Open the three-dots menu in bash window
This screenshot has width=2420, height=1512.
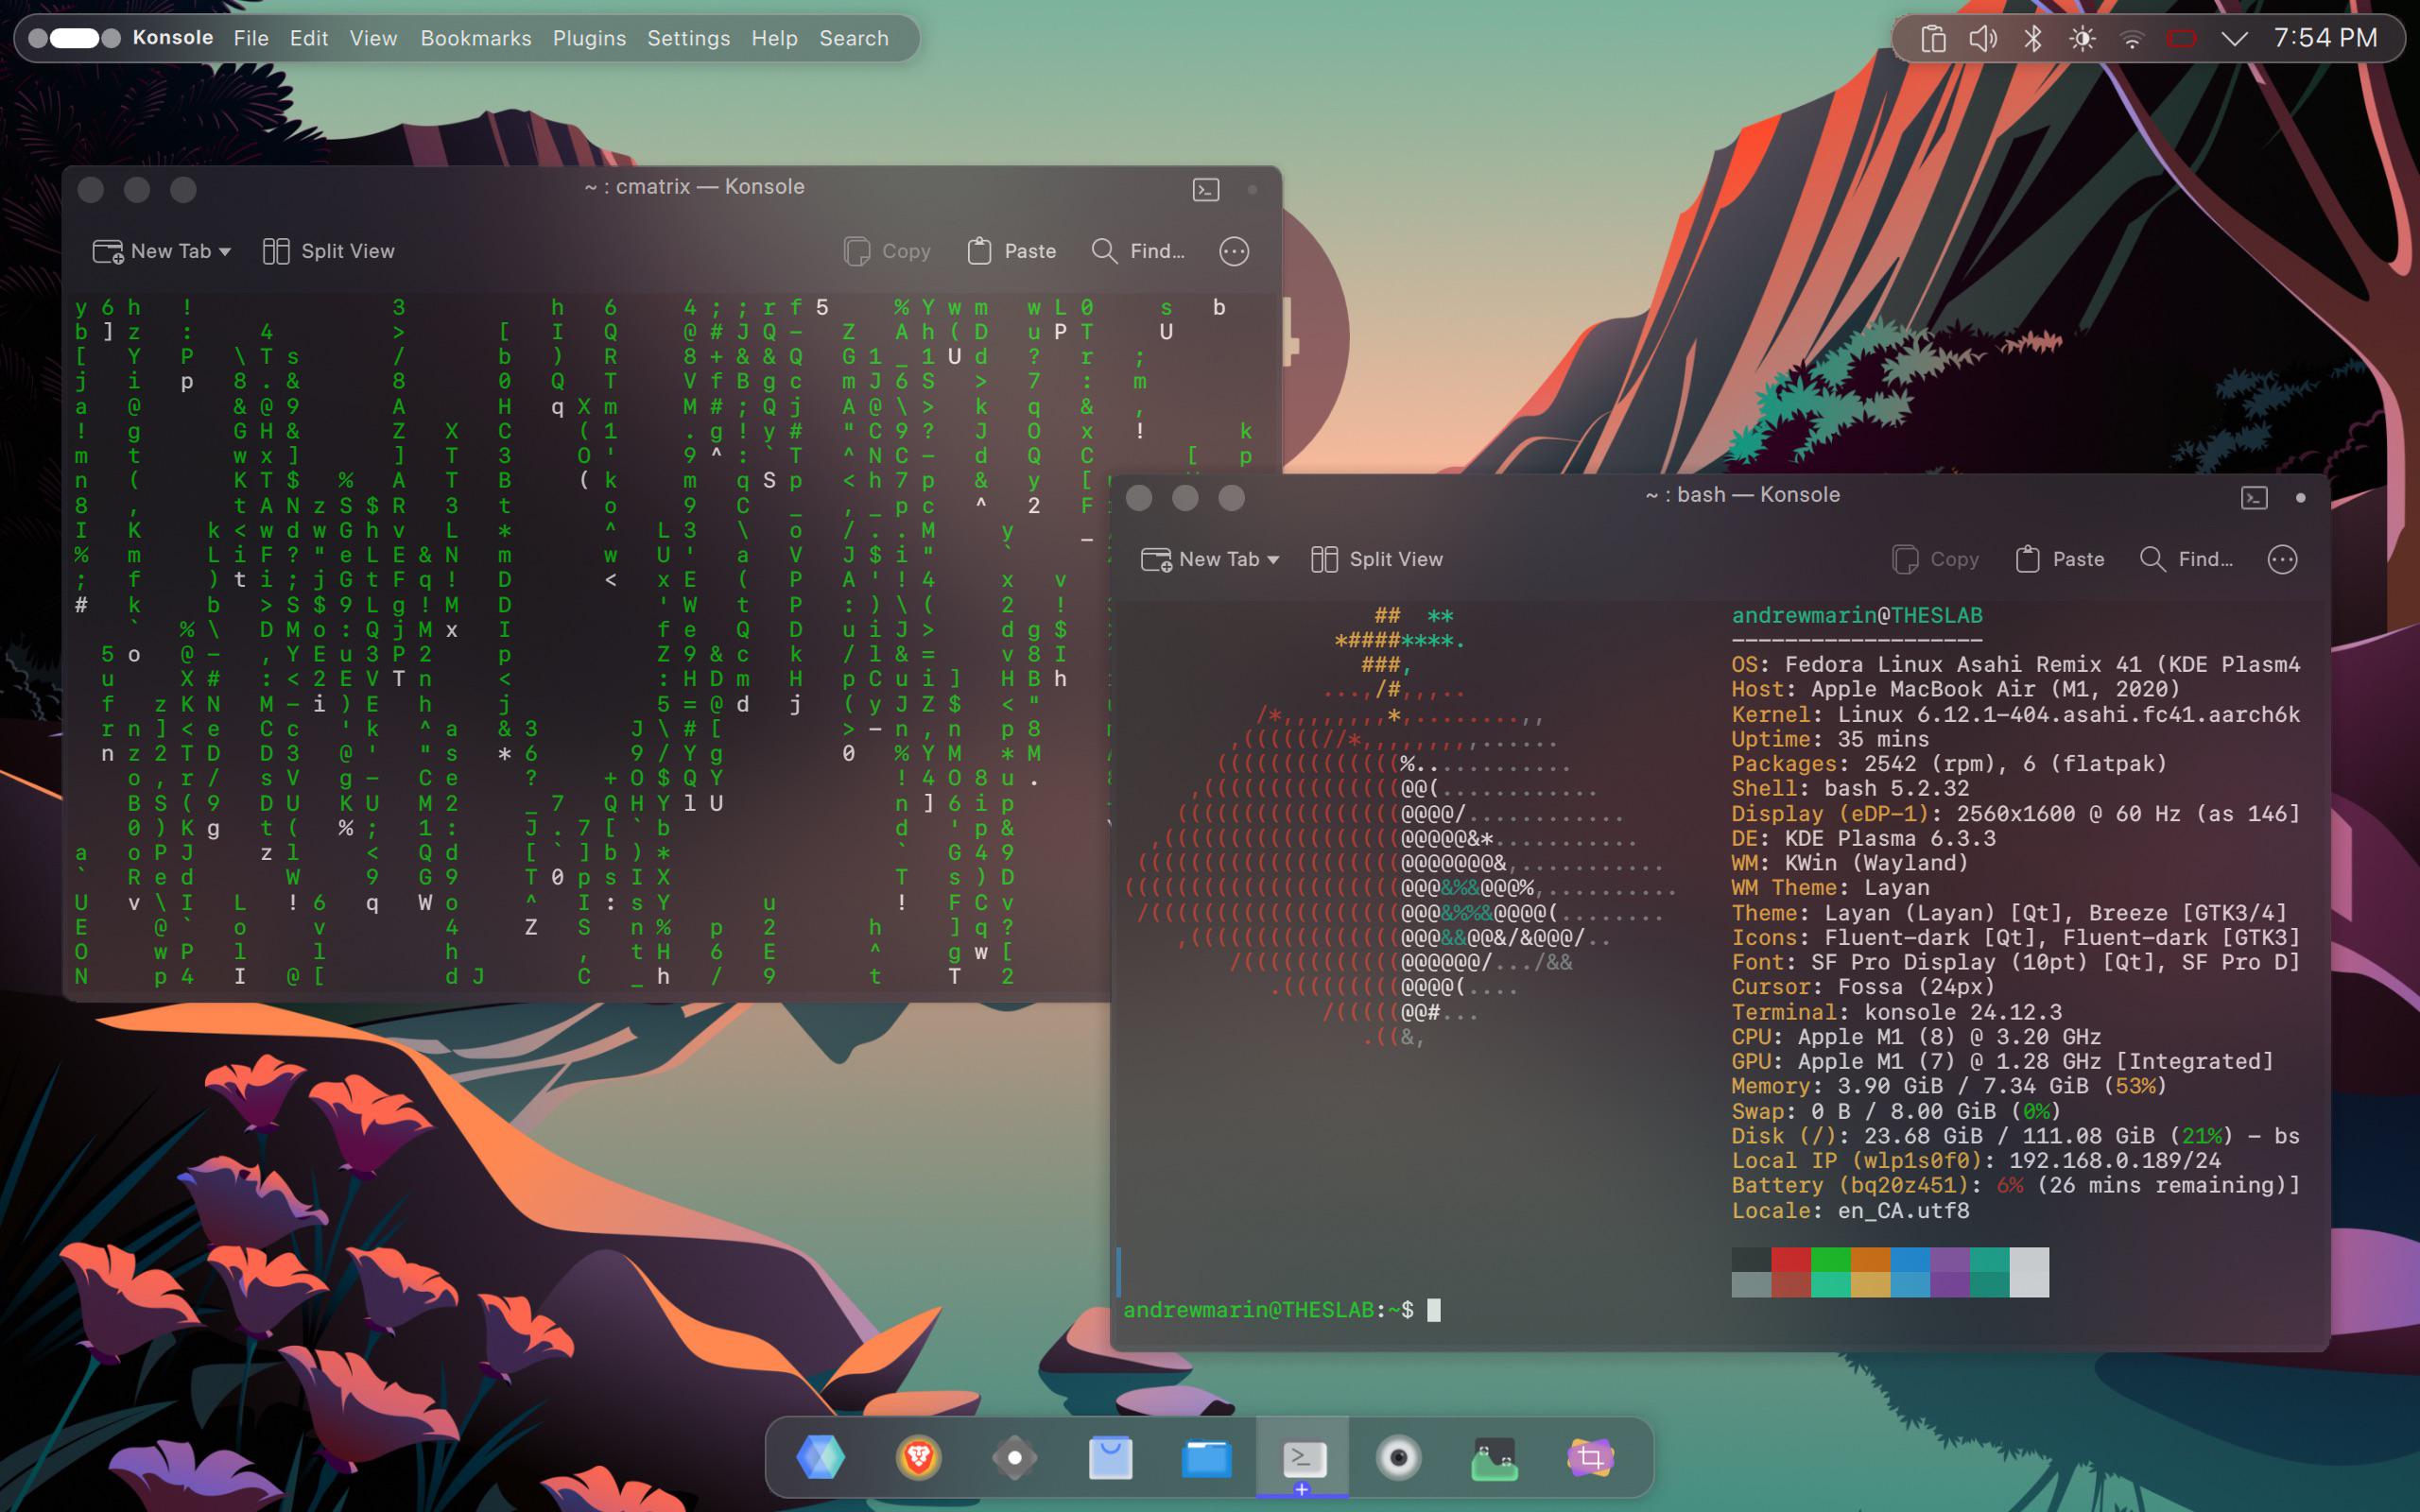pos(2282,559)
